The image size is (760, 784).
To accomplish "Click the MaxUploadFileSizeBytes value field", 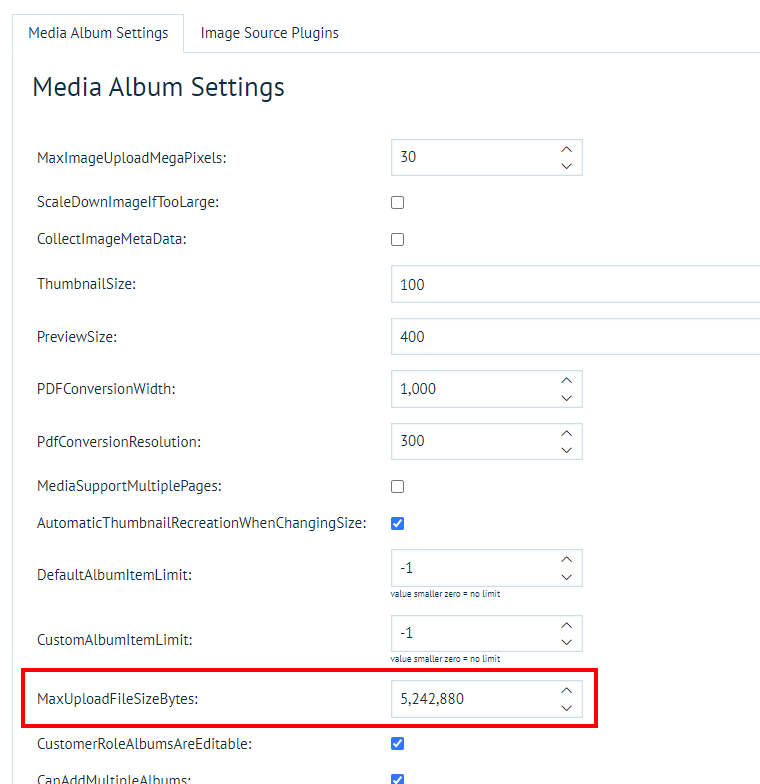I will point(470,699).
